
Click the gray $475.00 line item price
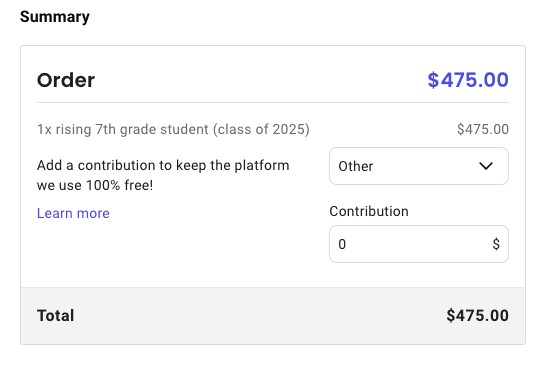coord(483,129)
